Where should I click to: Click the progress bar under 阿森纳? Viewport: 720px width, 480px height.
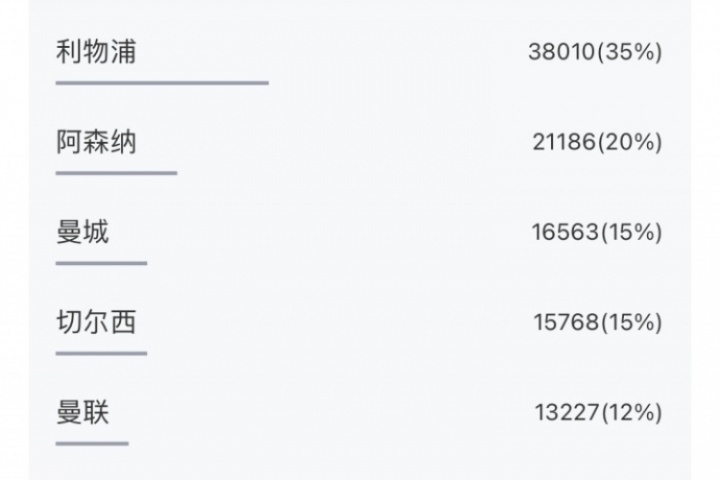tap(116, 173)
